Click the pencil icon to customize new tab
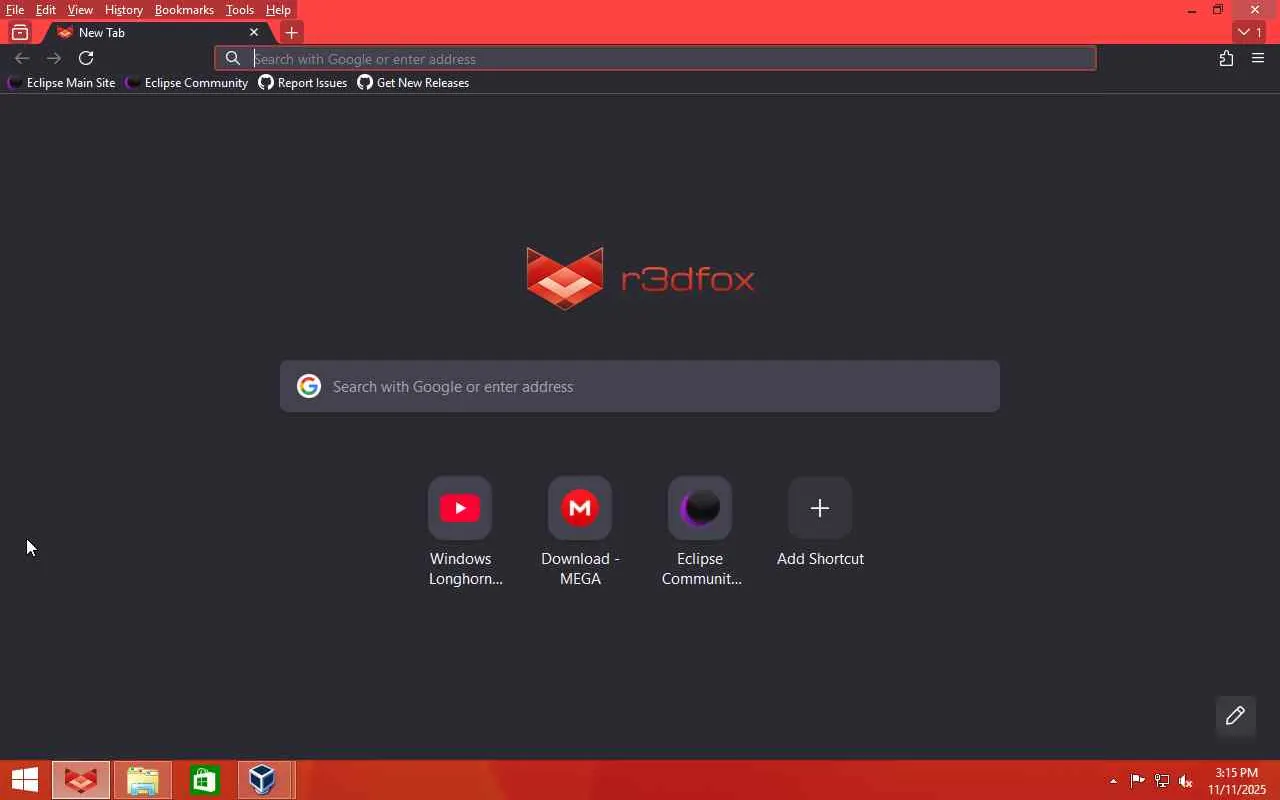Screen dimensions: 1280x800 tap(1235, 715)
